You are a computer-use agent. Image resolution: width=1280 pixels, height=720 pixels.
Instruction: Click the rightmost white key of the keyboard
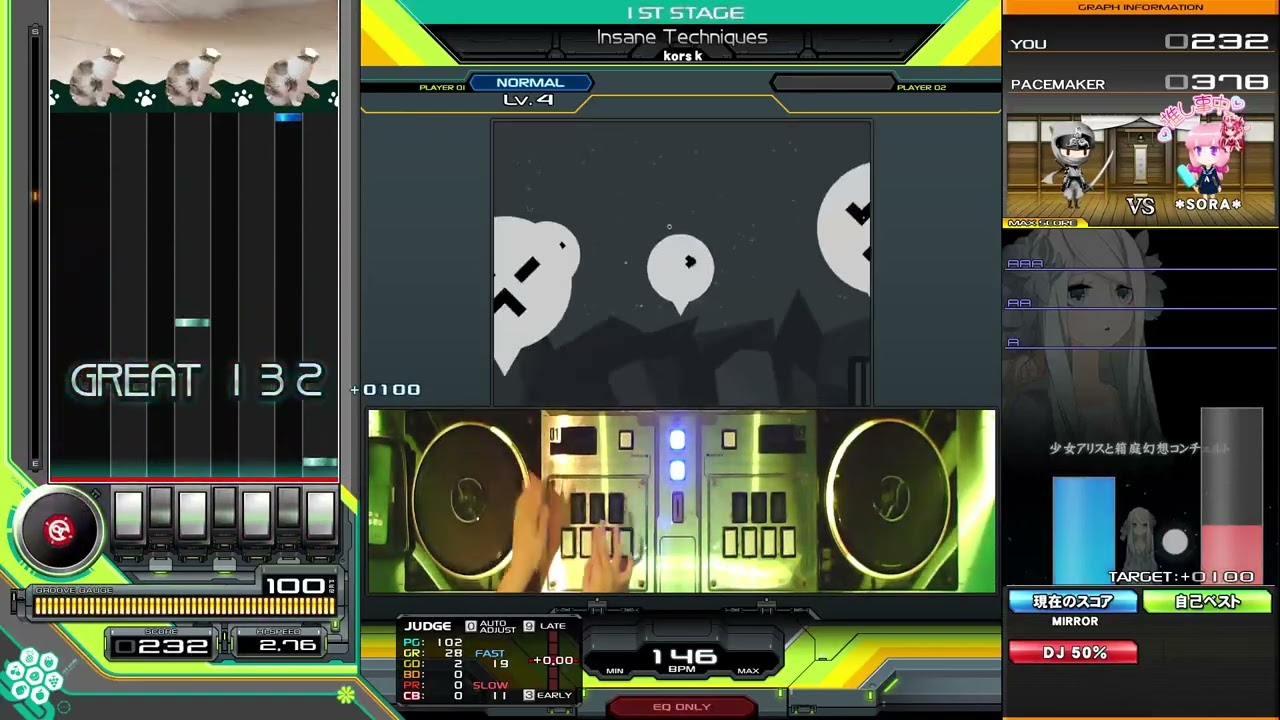pyautogui.click(x=321, y=515)
